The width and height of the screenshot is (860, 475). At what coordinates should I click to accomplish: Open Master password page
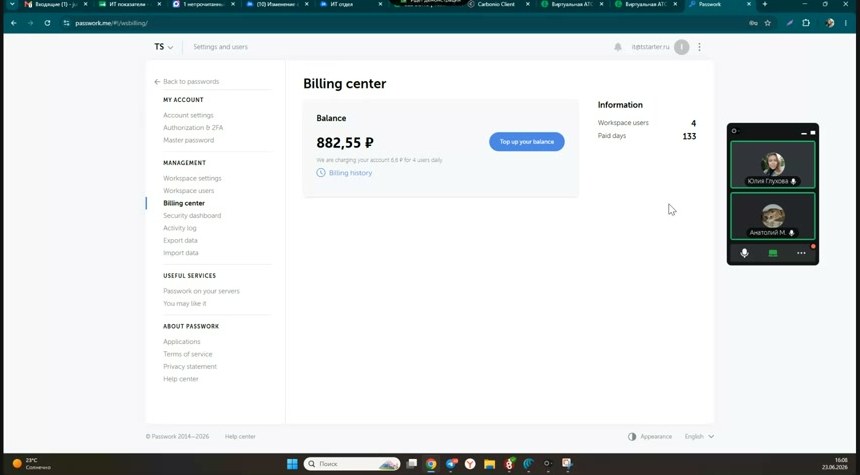point(189,140)
